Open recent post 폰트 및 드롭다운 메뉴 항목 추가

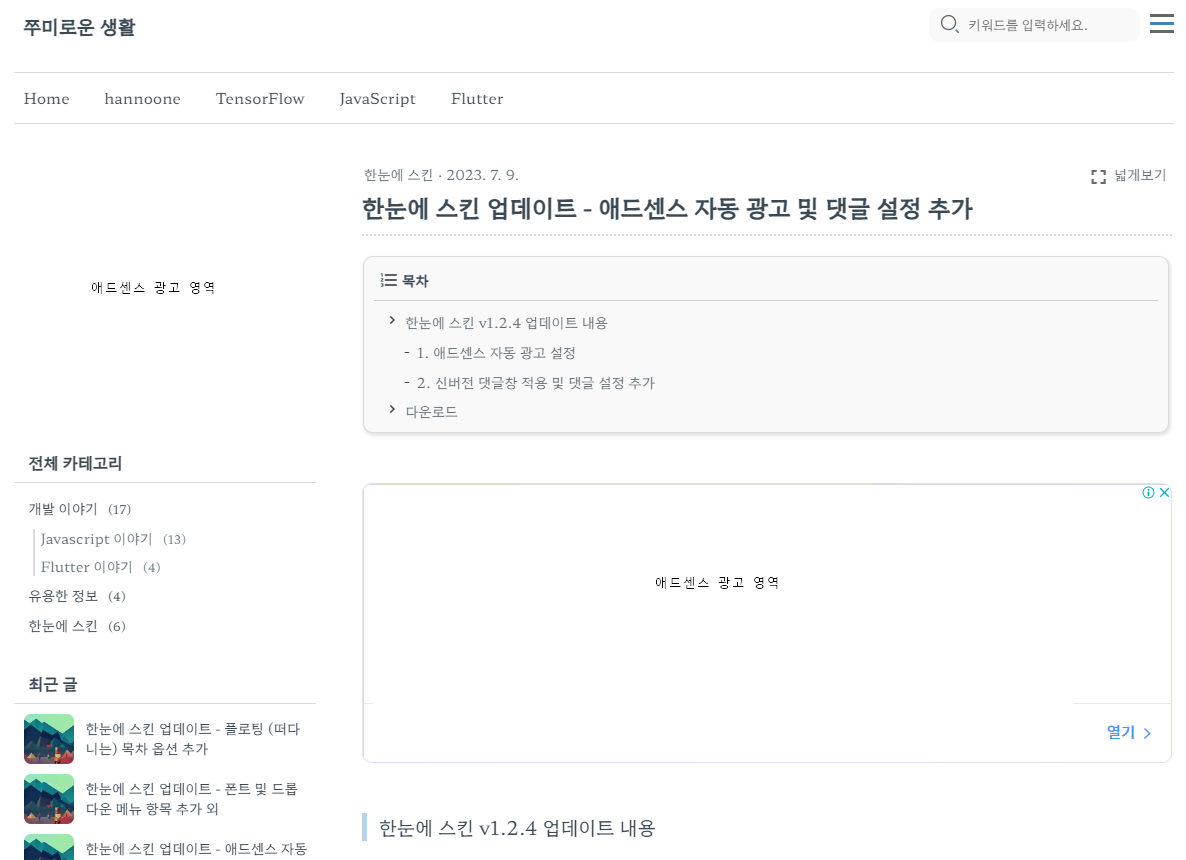click(x=191, y=799)
